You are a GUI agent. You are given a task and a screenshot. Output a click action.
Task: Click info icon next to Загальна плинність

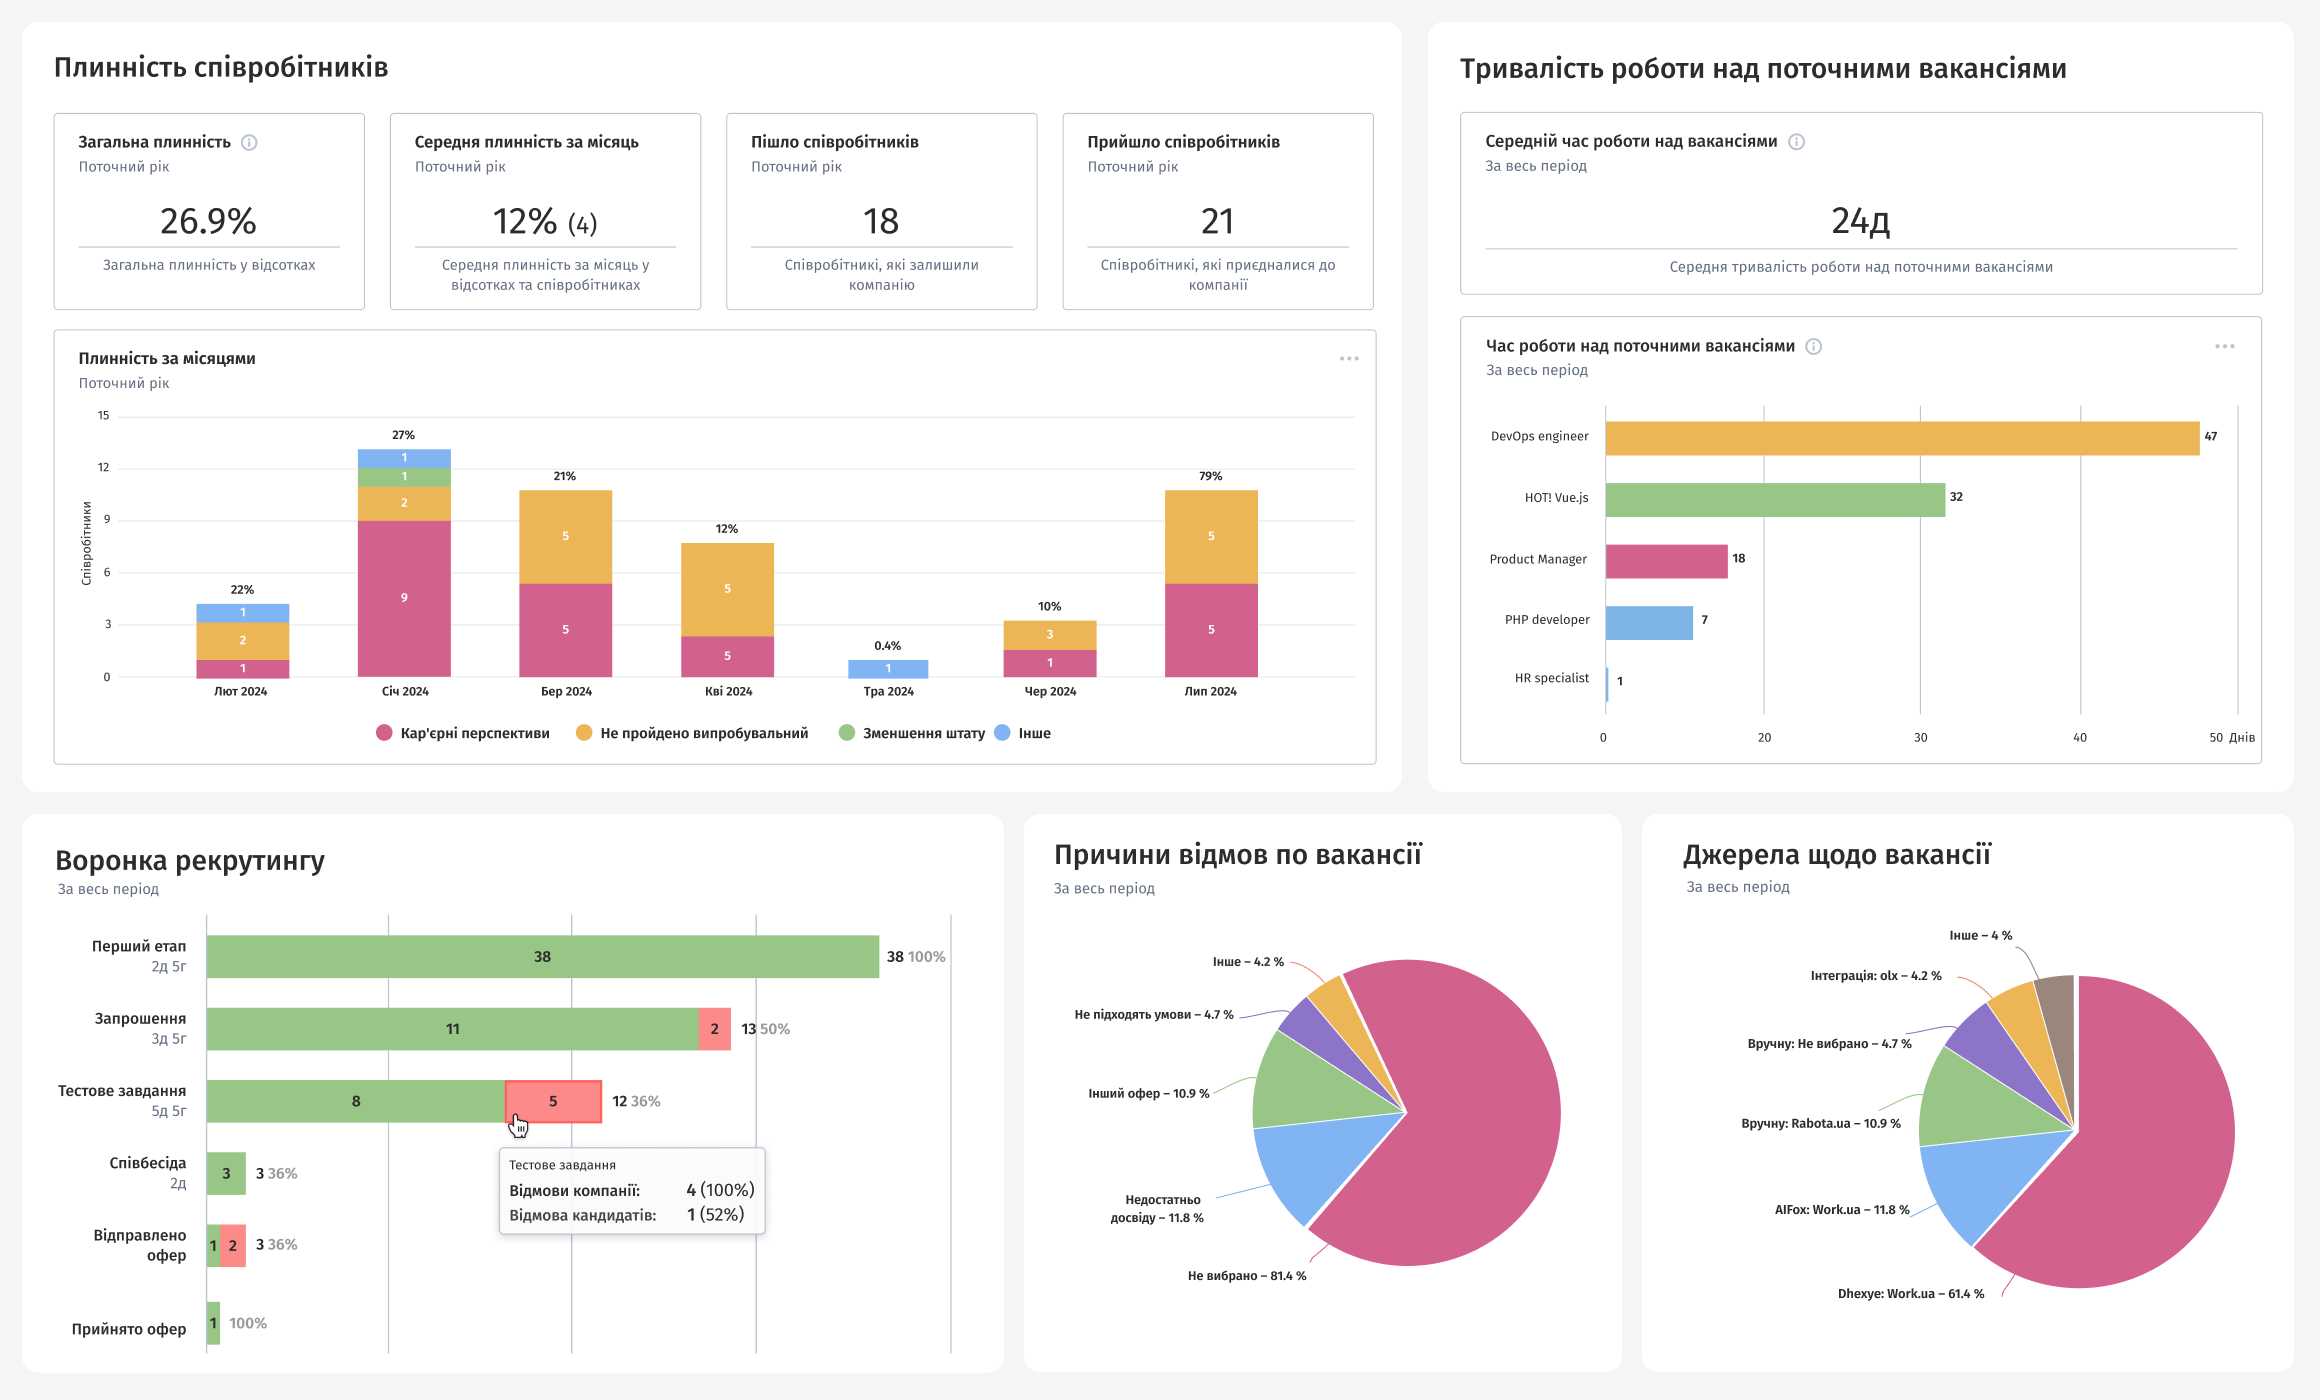(250, 142)
